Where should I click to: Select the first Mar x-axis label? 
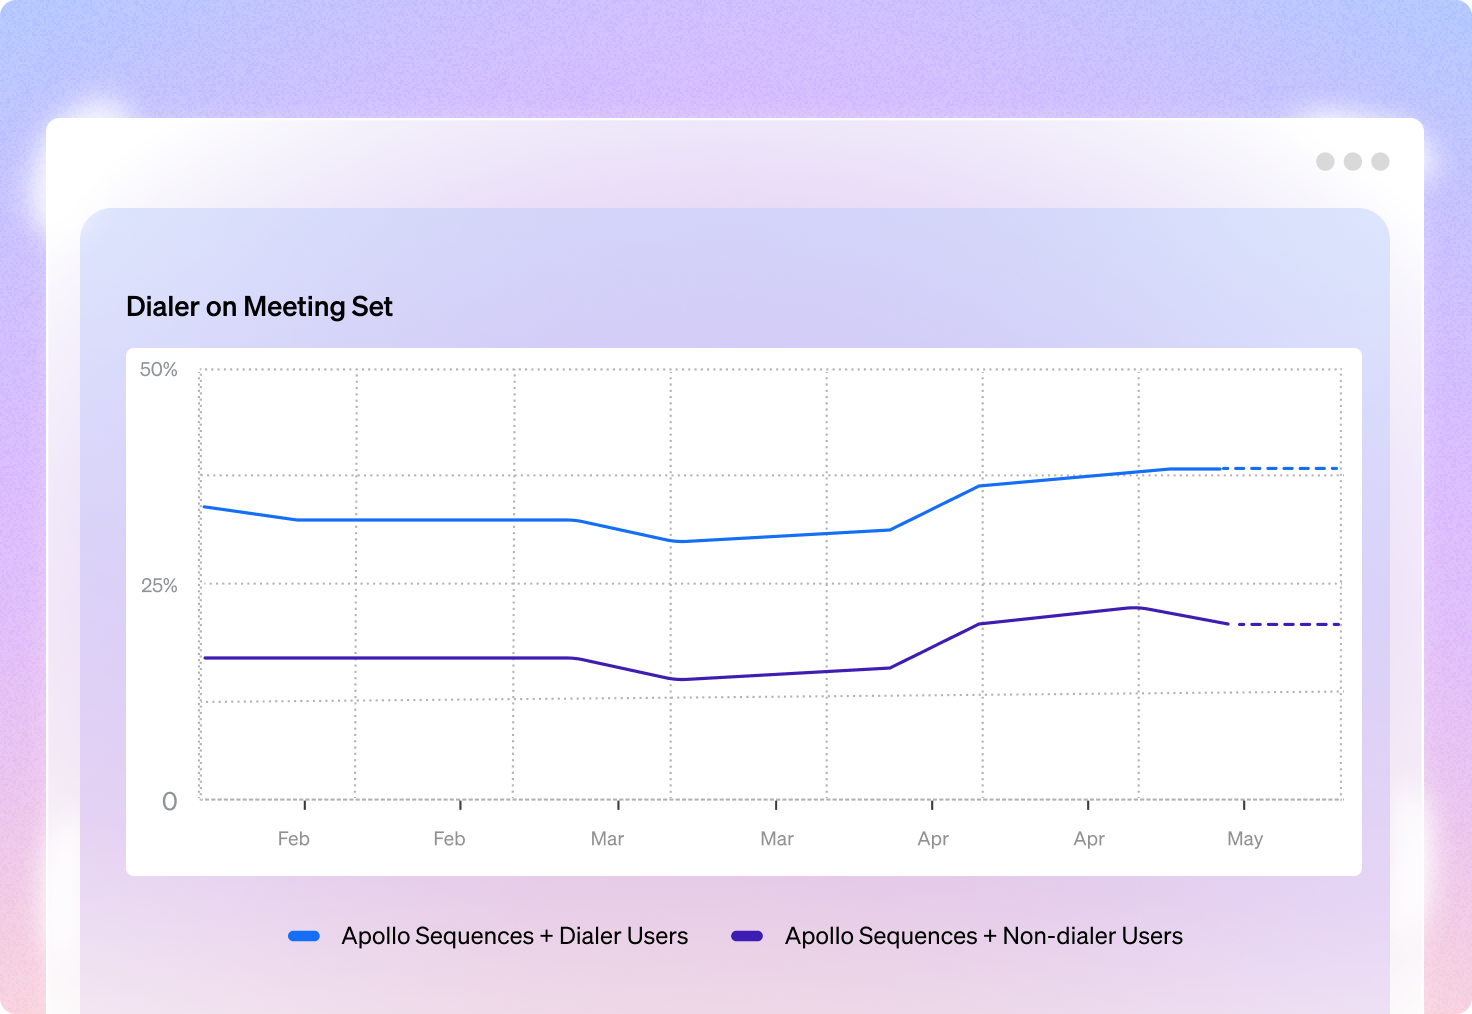click(x=607, y=839)
